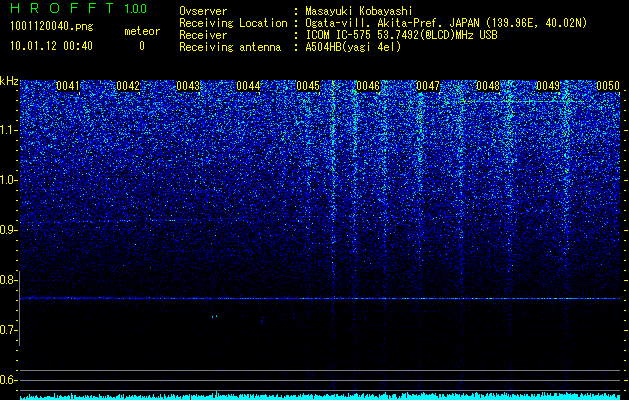Click time marker 0041

tap(68, 86)
